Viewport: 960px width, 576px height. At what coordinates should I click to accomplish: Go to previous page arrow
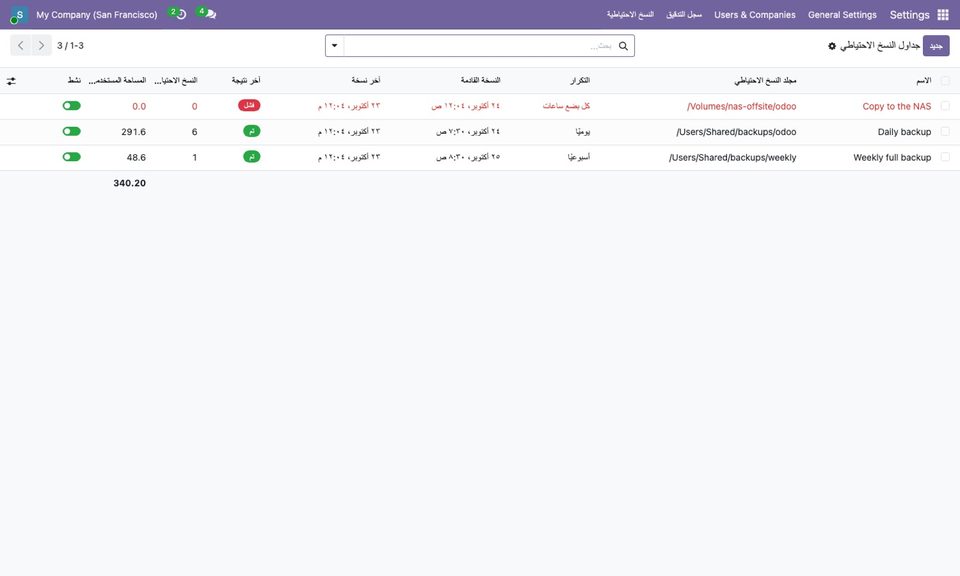pyautogui.click(x=20, y=45)
